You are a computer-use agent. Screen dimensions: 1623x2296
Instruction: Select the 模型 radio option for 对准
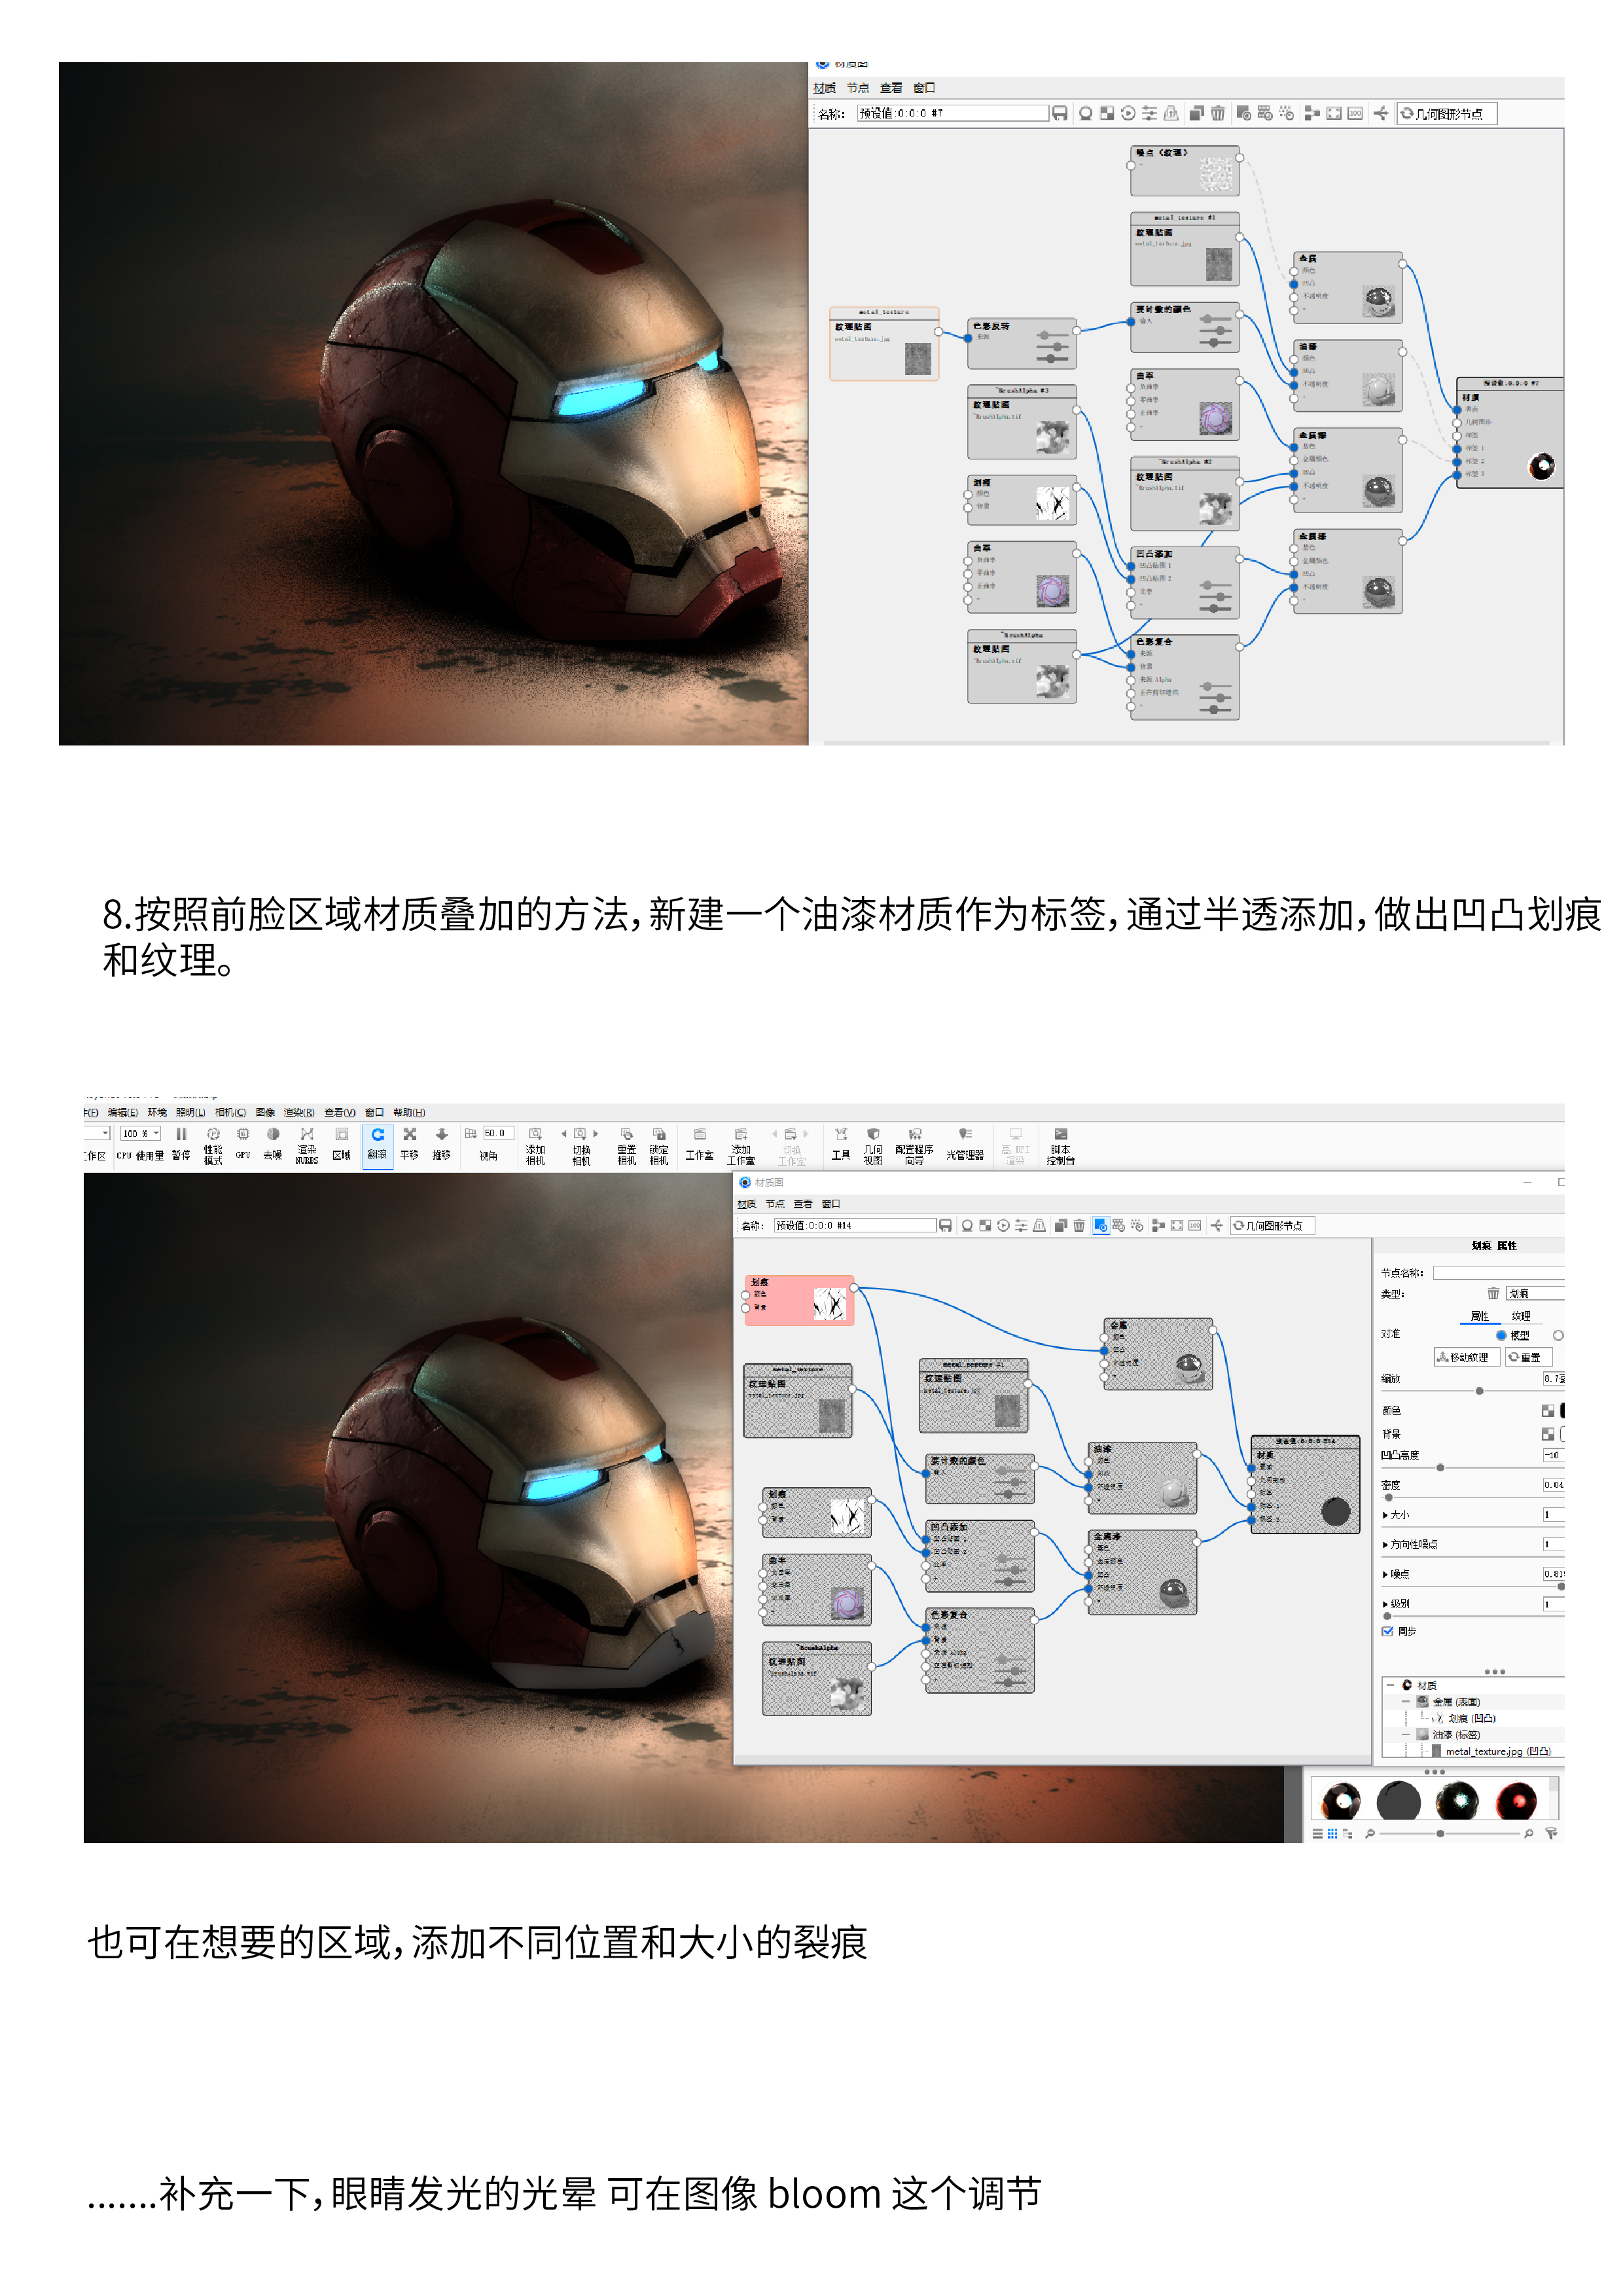[1502, 1336]
